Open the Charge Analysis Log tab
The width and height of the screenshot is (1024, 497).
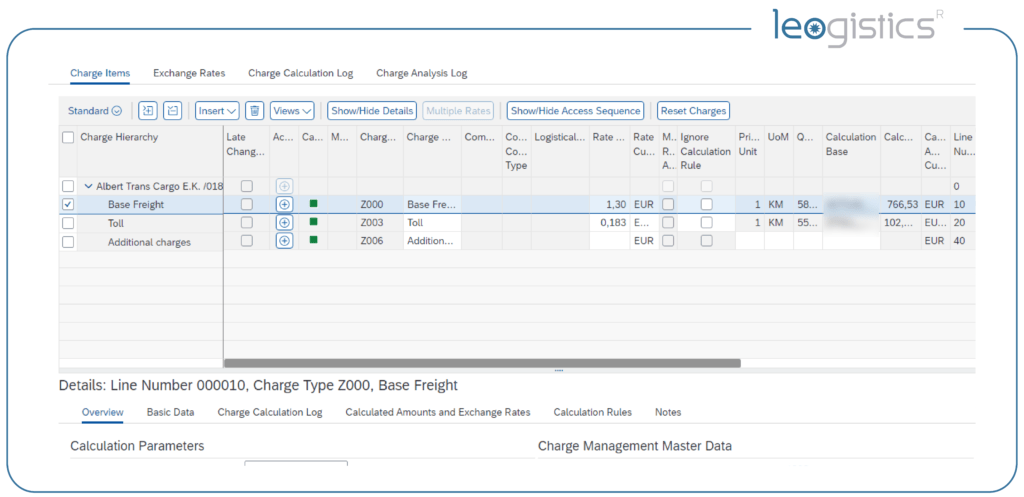click(422, 73)
